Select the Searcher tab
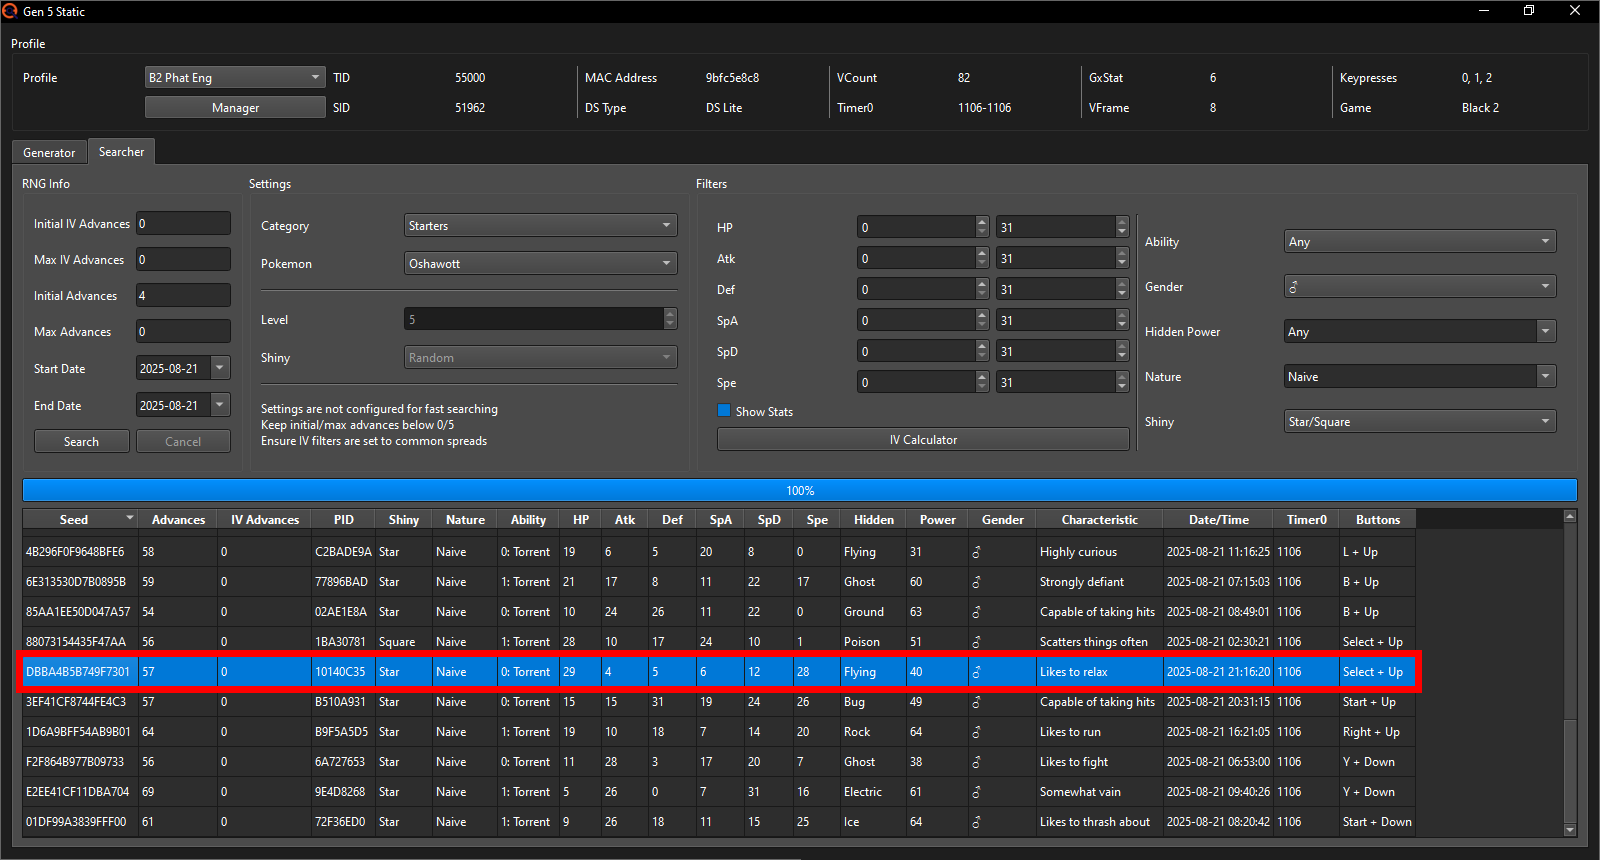 coord(121,152)
